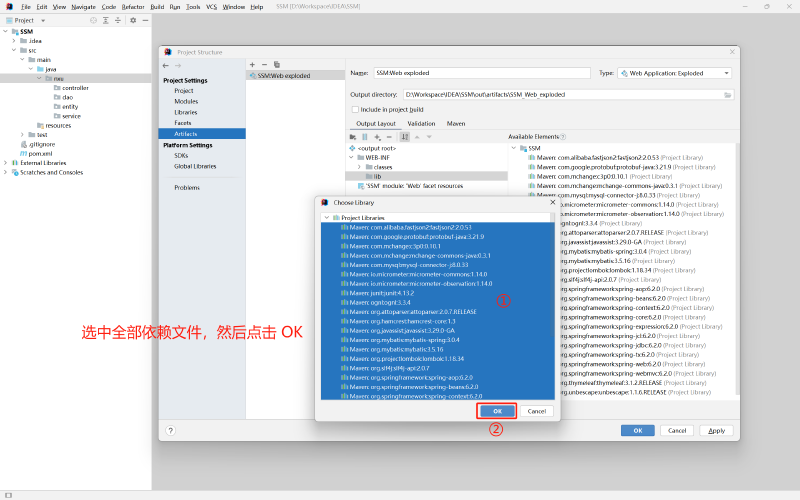Open the File menu
The height and width of the screenshot is (500, 800).
tap(26, 7)
